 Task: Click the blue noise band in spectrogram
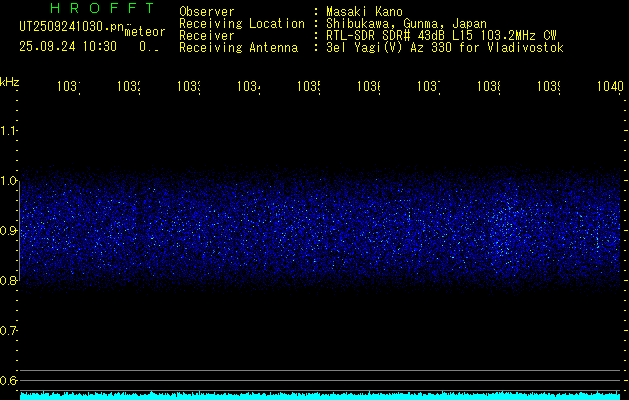(320, 230)
